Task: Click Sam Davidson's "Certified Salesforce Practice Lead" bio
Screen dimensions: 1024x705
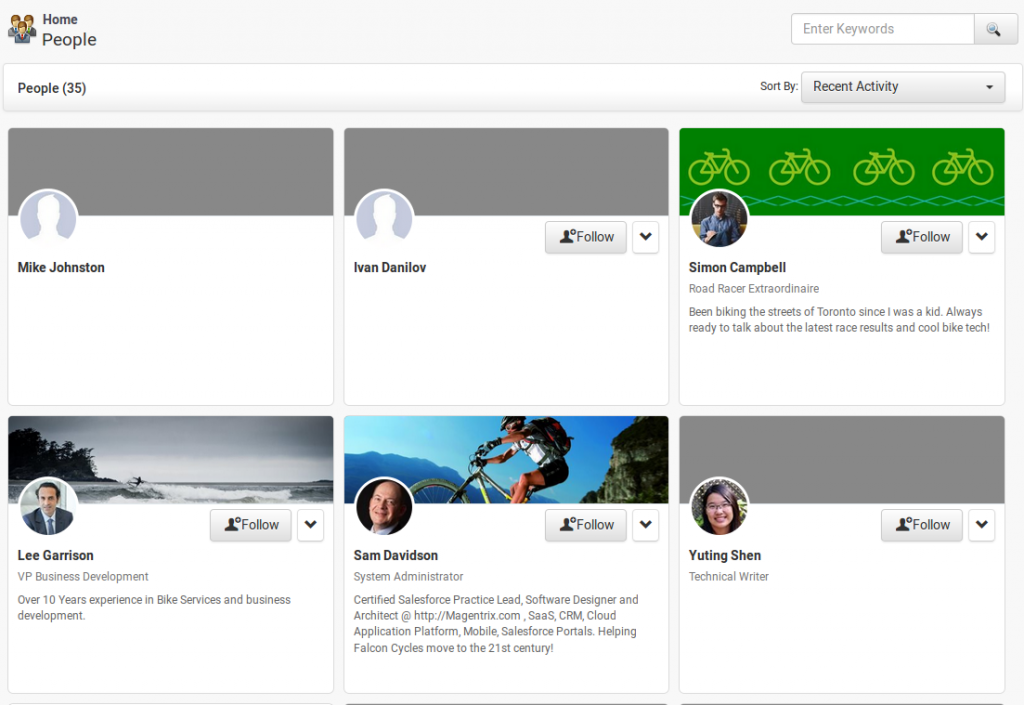Action: coord(496,623)
